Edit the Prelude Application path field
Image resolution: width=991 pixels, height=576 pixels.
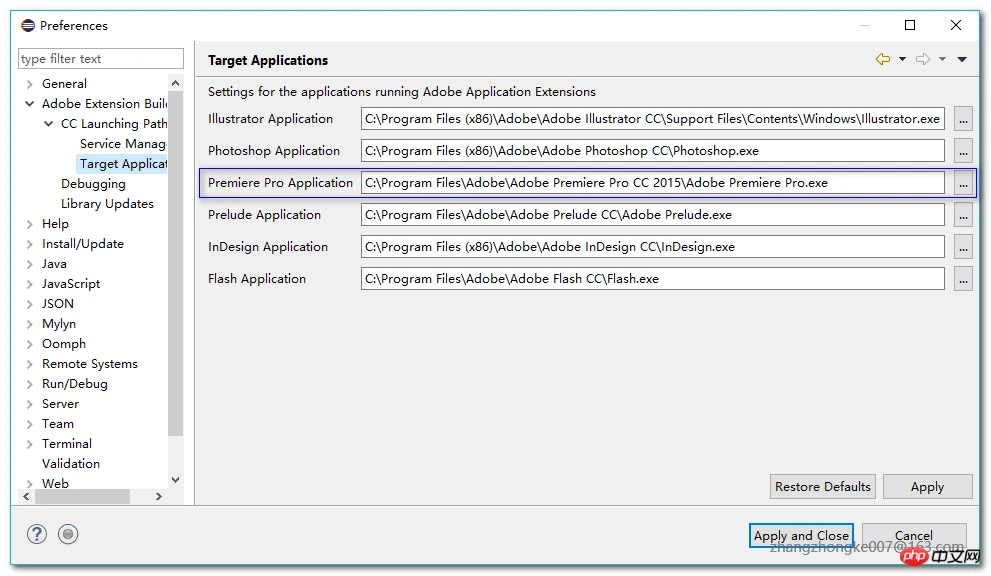coord(653,215)
